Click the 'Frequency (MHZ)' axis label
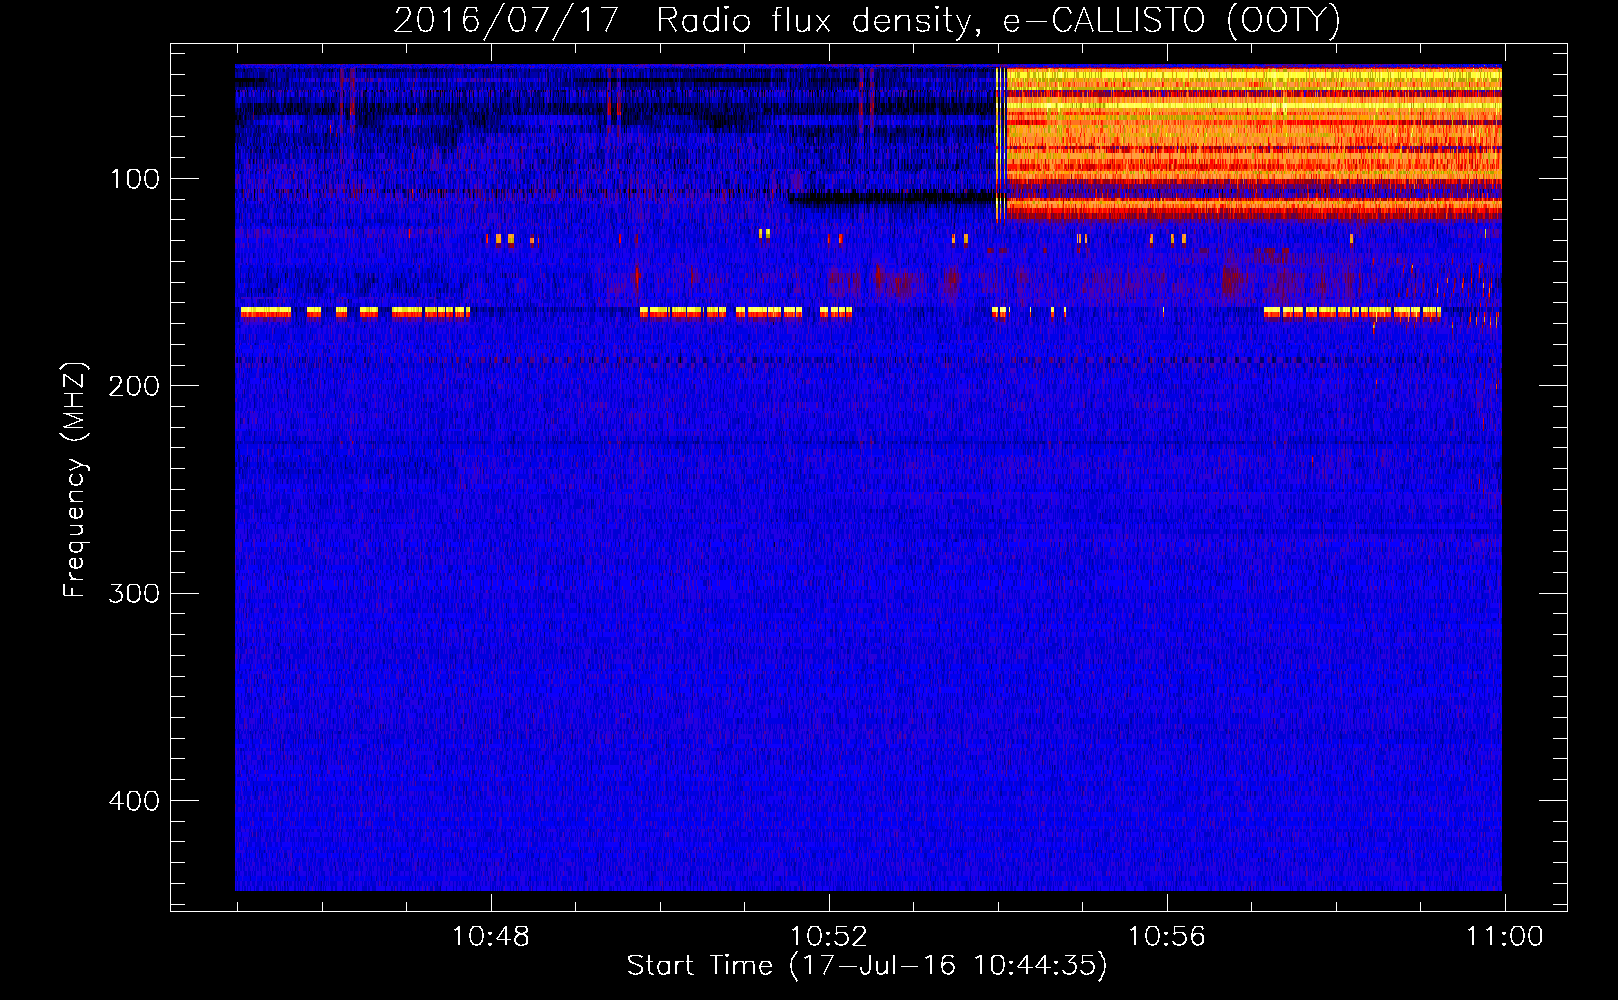Viewport: 1618px width, 1000px height. click(x=75, y=480)
